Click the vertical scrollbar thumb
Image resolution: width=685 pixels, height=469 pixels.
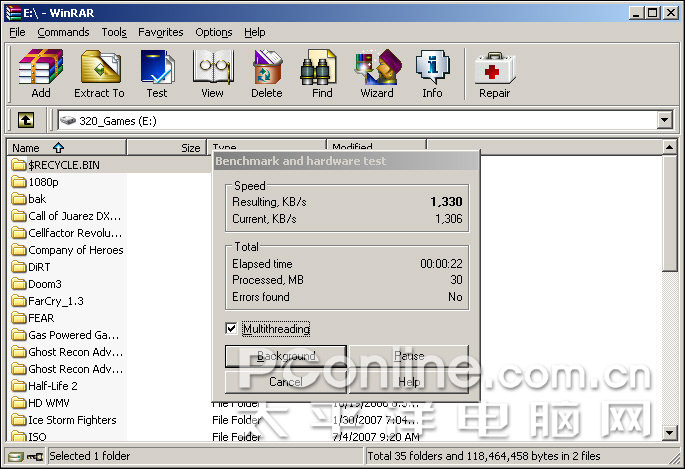[669, 214]
